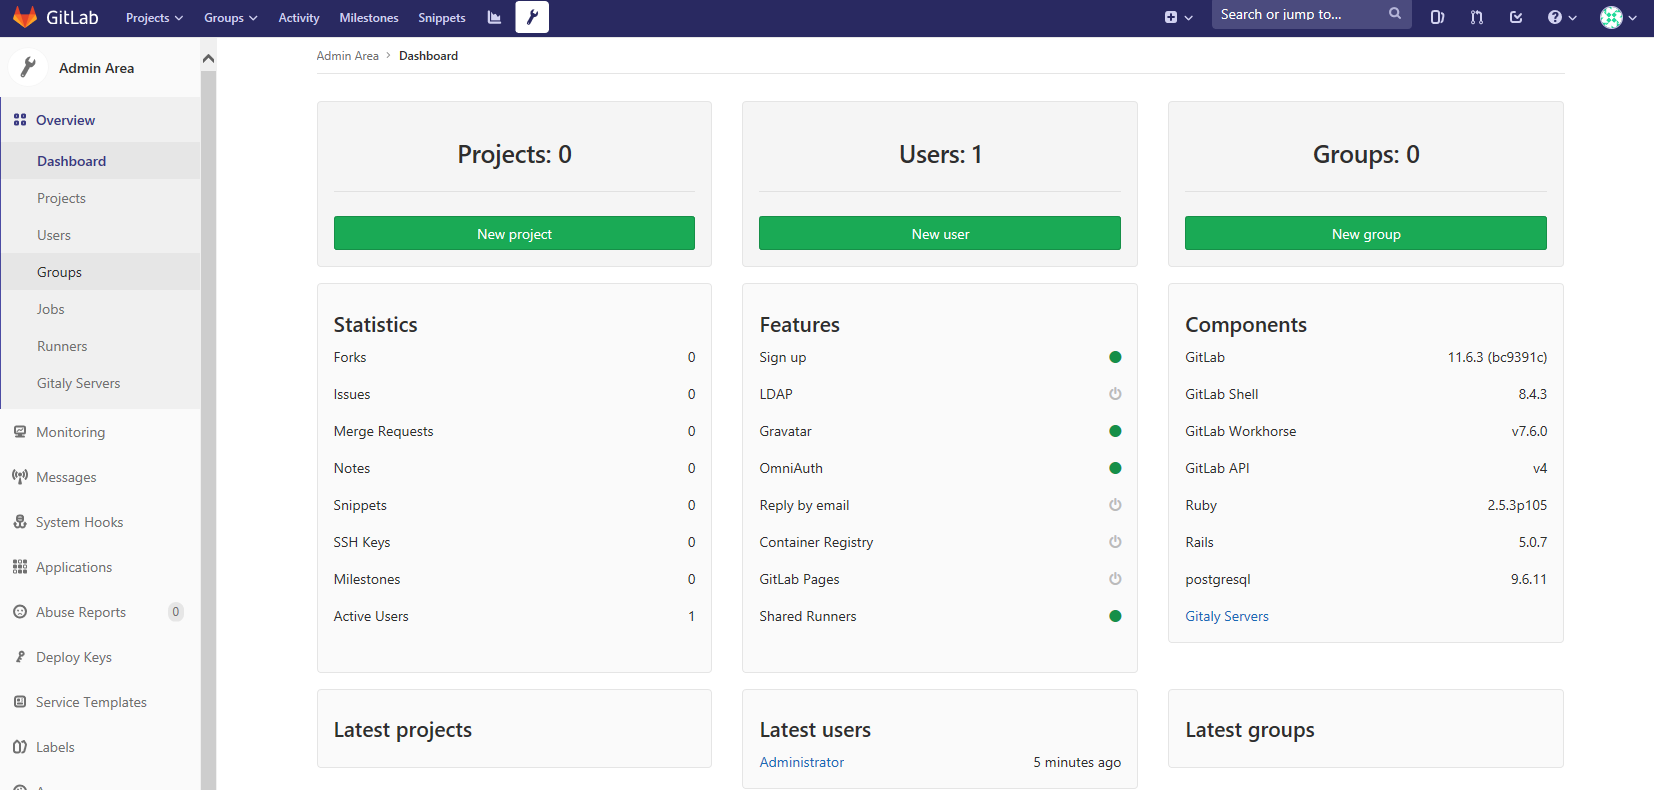1654x790 pixels.
Task: Click the Applications grid icon
Action: tap(20, 567)
